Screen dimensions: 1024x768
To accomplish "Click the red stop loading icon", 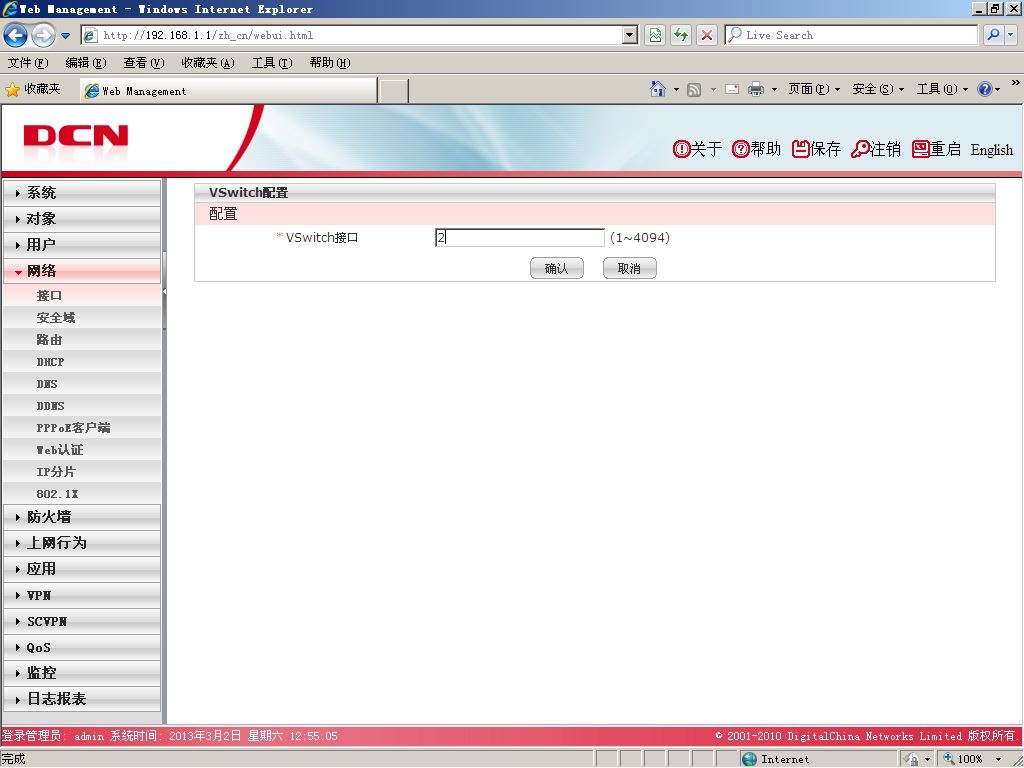I will coord(707,35).
